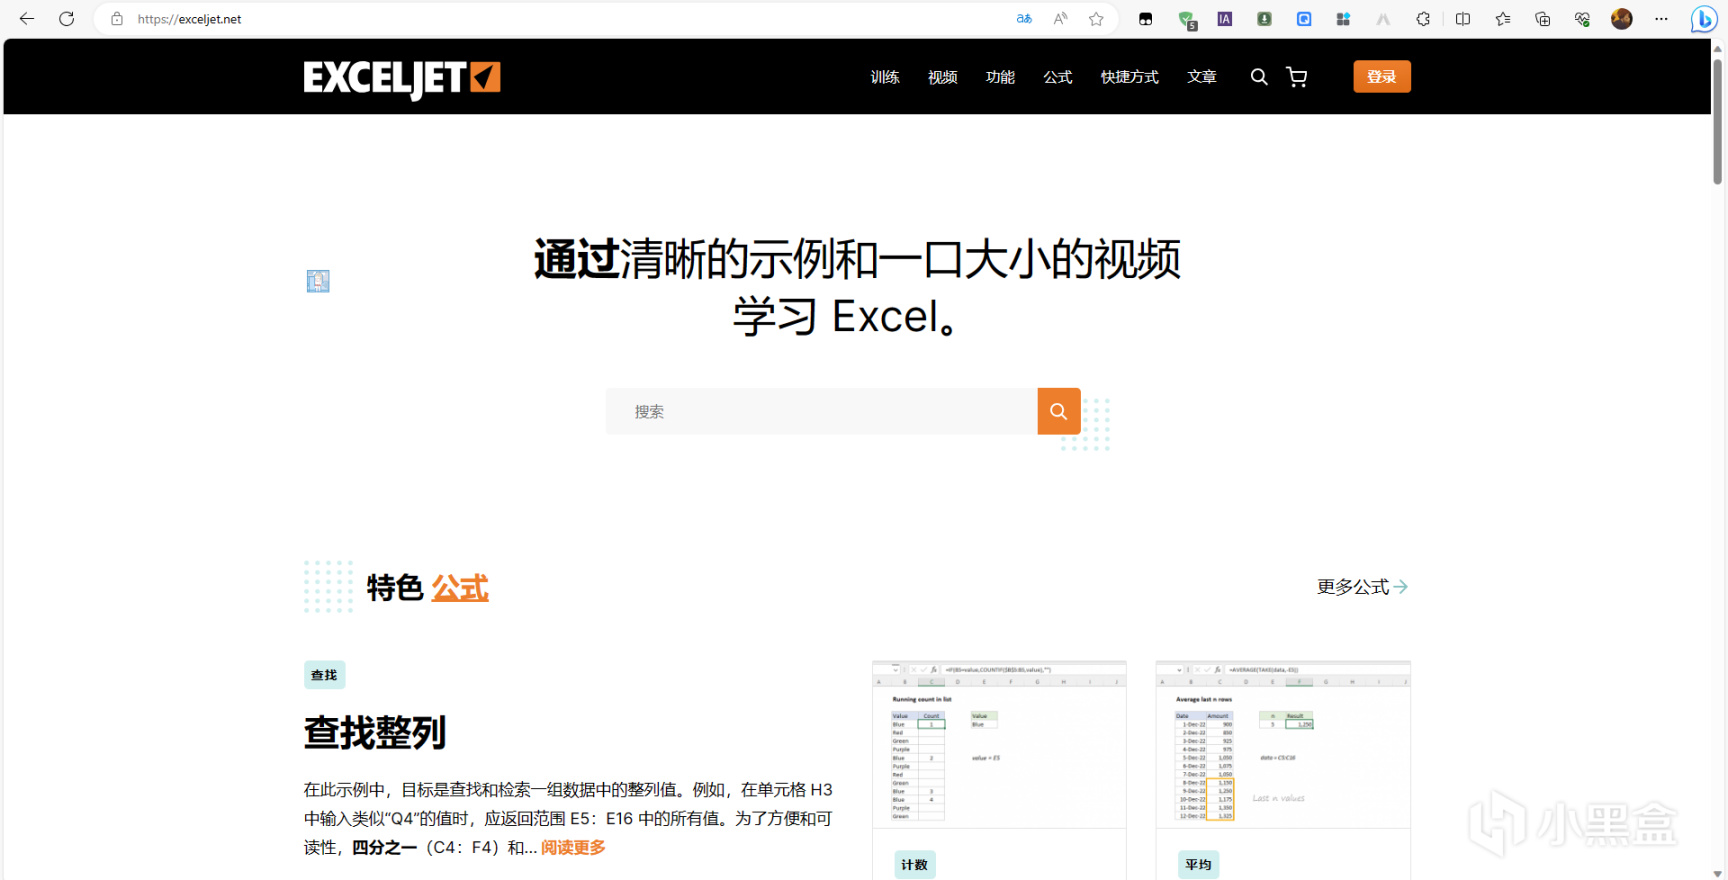Open the 查找整列 article heading
Viewport: 1728px width, 880px height.
pyautogui.click(x=375, y=733)
